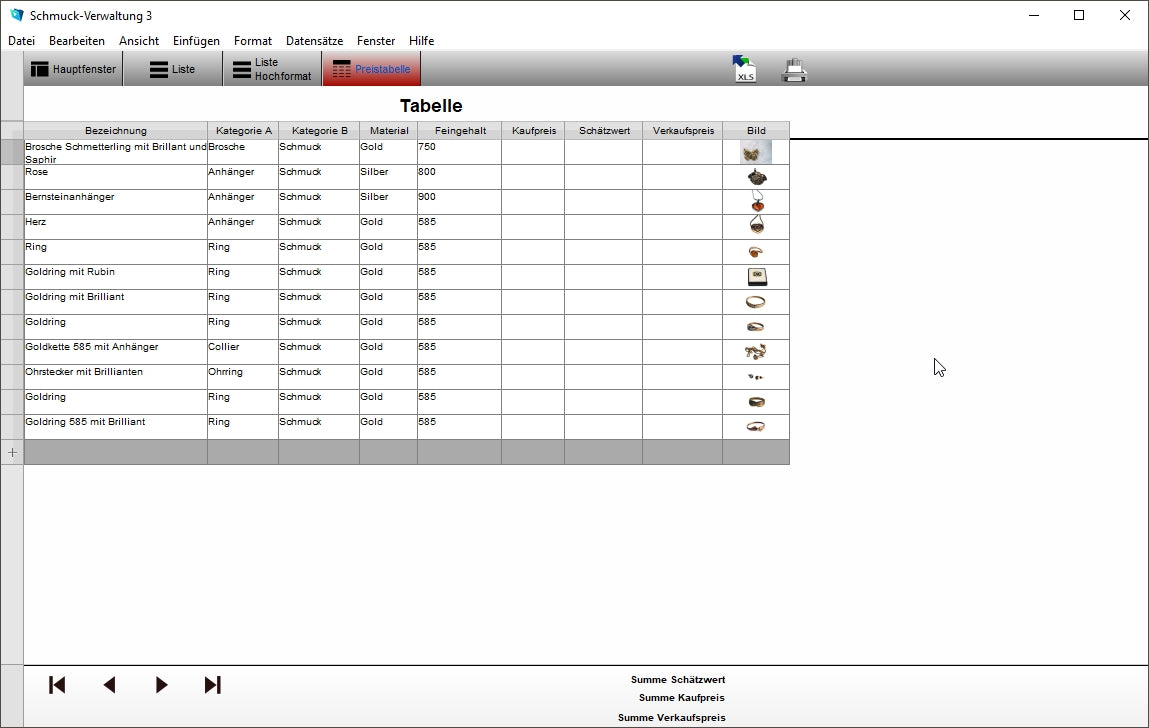The image size is (1149, 728).
Task: Jump to last record arrow
Action: [212, 685]
